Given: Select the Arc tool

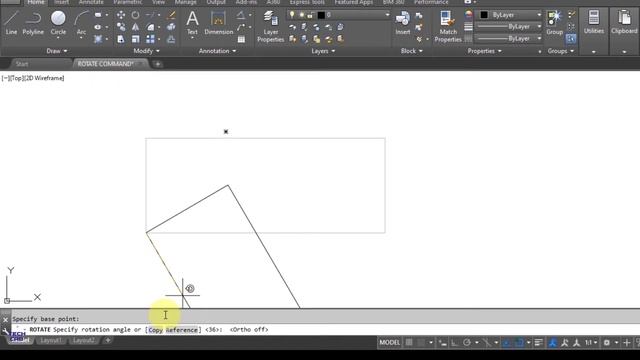Looking at the screenshot, I should (x=81, y=23).
